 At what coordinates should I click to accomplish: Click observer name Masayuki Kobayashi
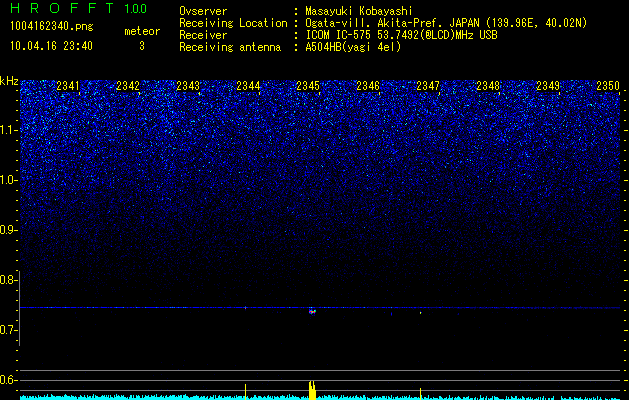[x=359, y=11]
